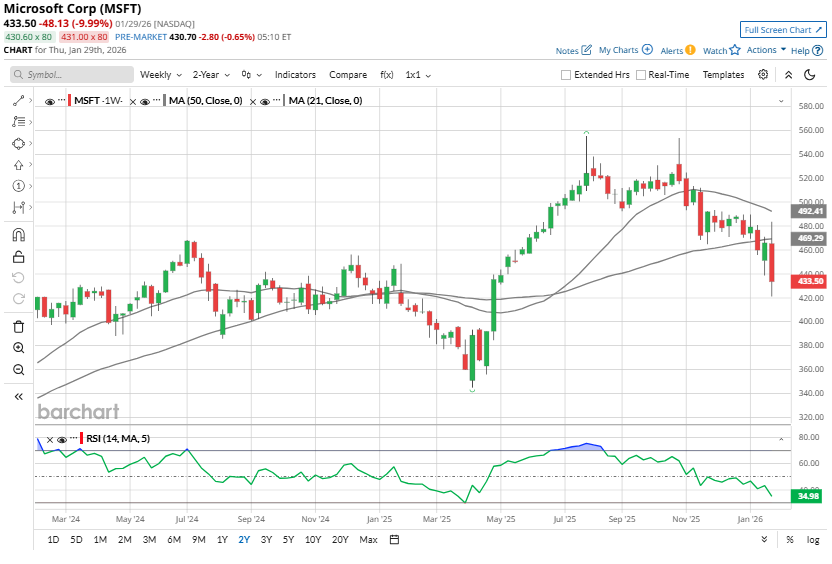Hide the MA (50, Close, 0) indicator
The image size is (832, 564).
tap(145, 101)
